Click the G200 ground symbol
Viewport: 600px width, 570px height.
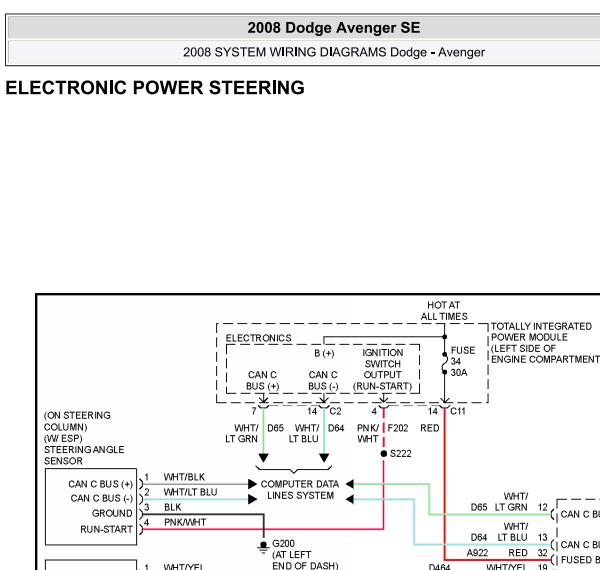263,547
